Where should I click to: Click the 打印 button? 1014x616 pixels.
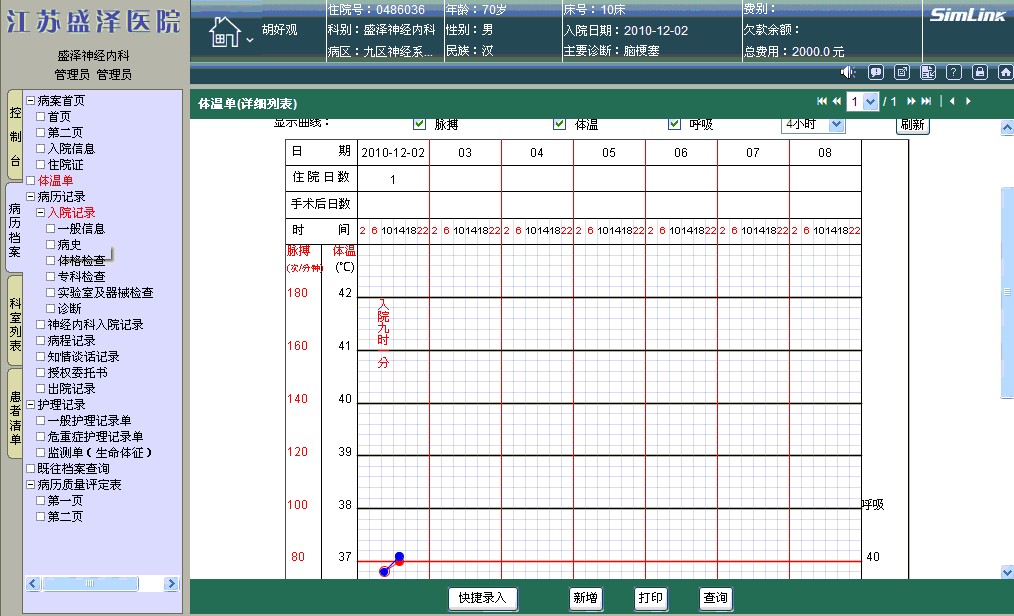click(x=650, y=598)
